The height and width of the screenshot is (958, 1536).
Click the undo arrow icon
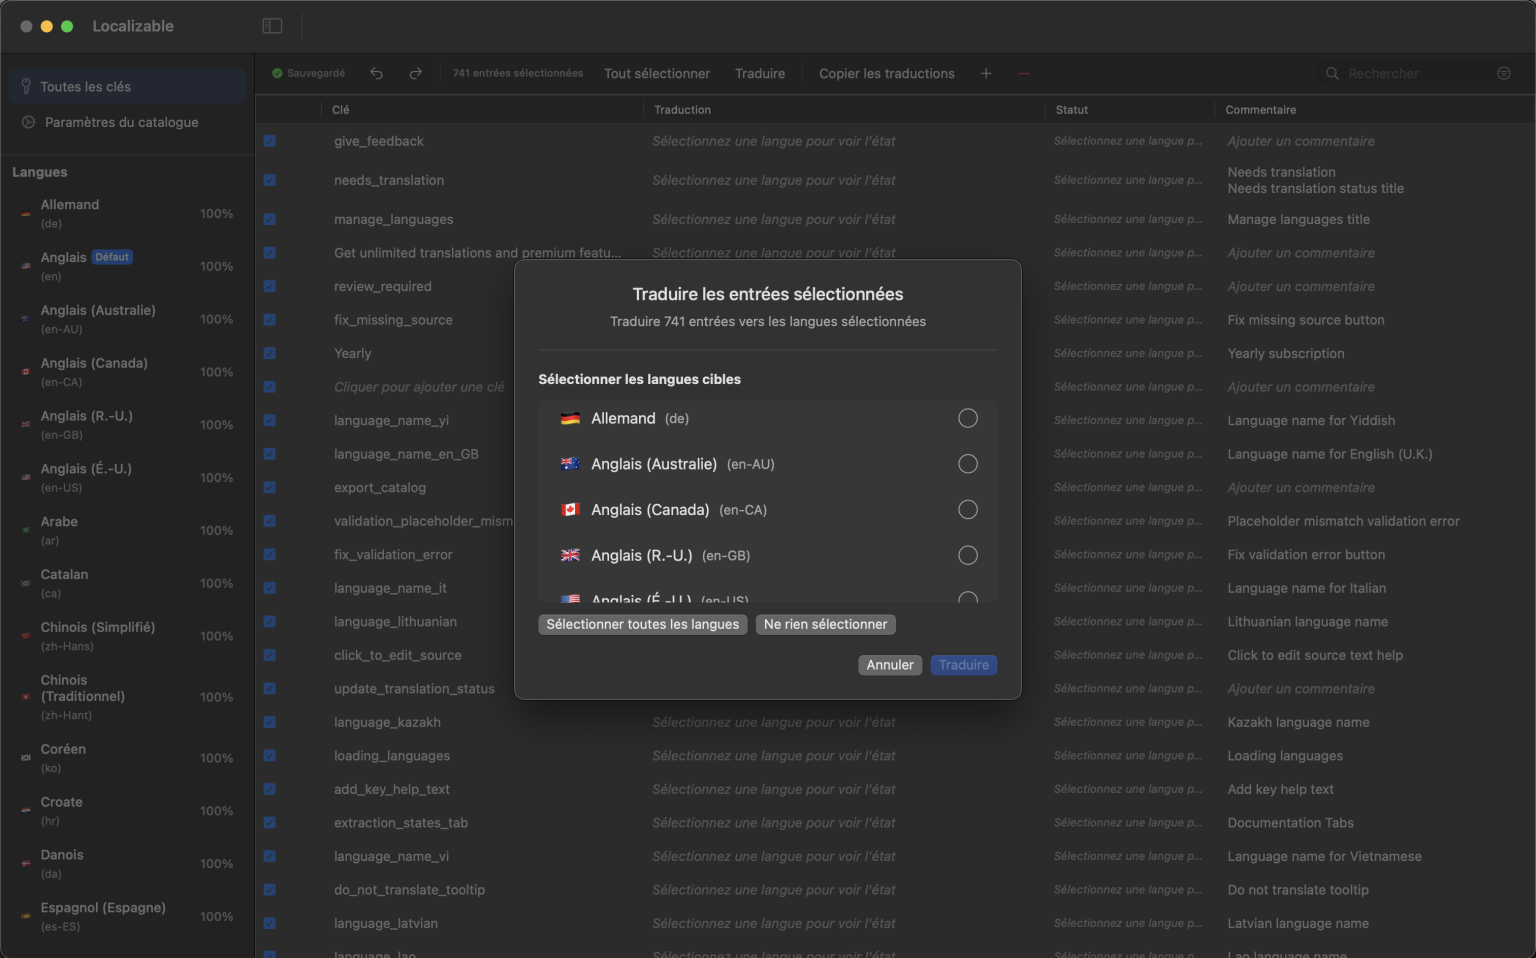376,73
